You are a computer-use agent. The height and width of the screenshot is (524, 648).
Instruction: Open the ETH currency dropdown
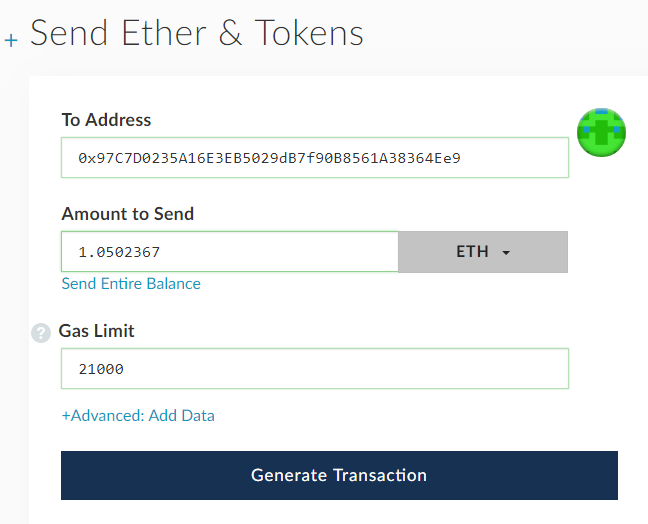(x=483, y=252)
